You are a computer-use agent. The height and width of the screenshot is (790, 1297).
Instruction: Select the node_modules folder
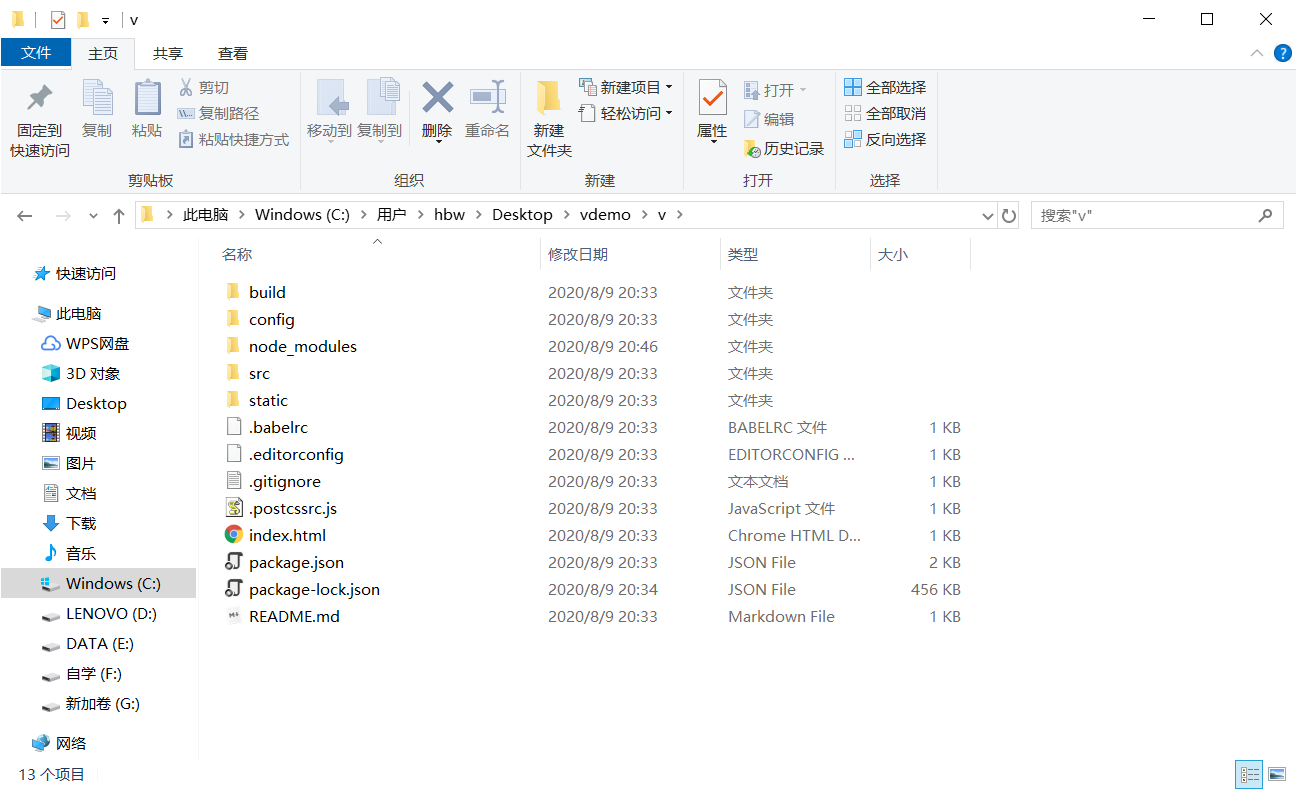[x=302, y=346]
